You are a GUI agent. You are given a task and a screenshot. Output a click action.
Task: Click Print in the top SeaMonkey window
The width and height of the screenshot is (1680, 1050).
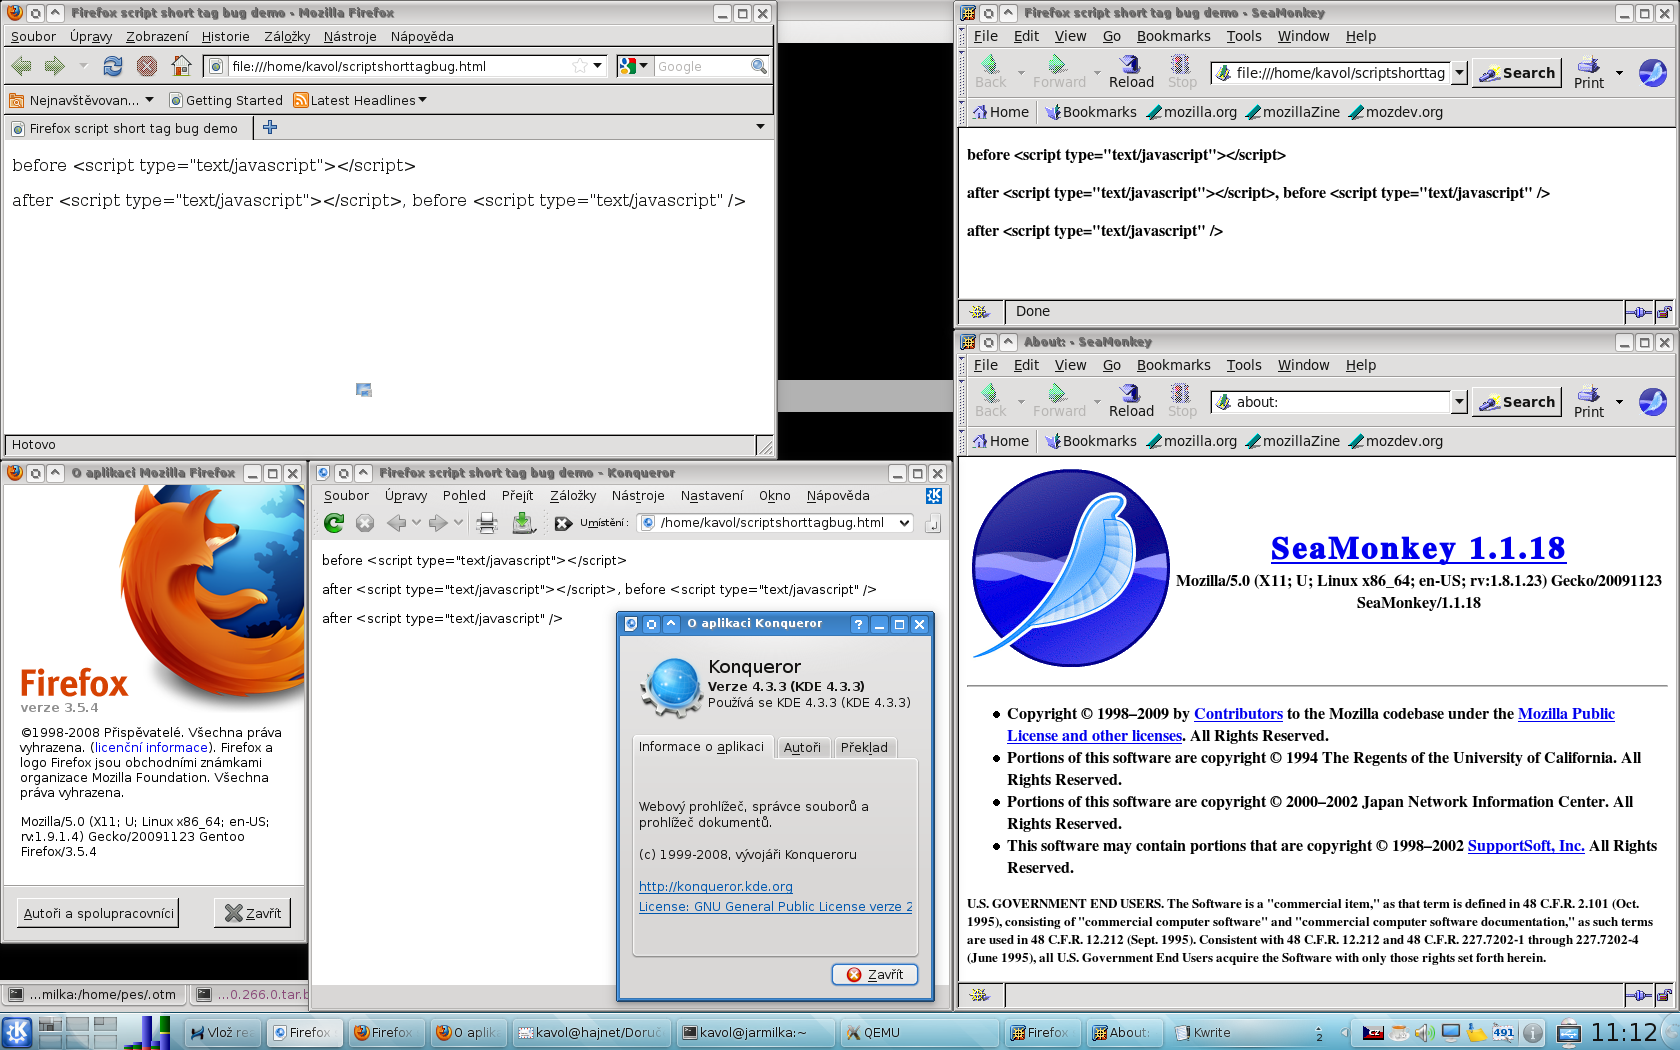click(x=1588, y=72)
